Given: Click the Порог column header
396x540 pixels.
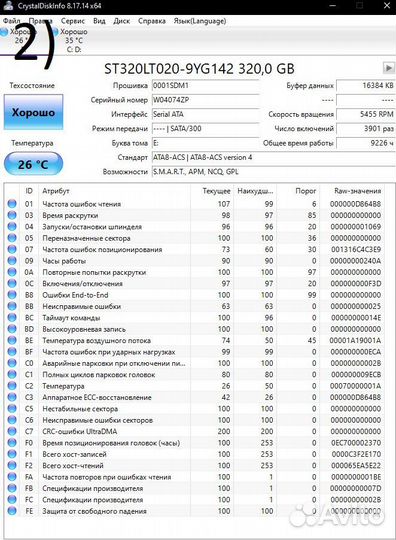Looking at the screenshot, I should pos(298,191).
